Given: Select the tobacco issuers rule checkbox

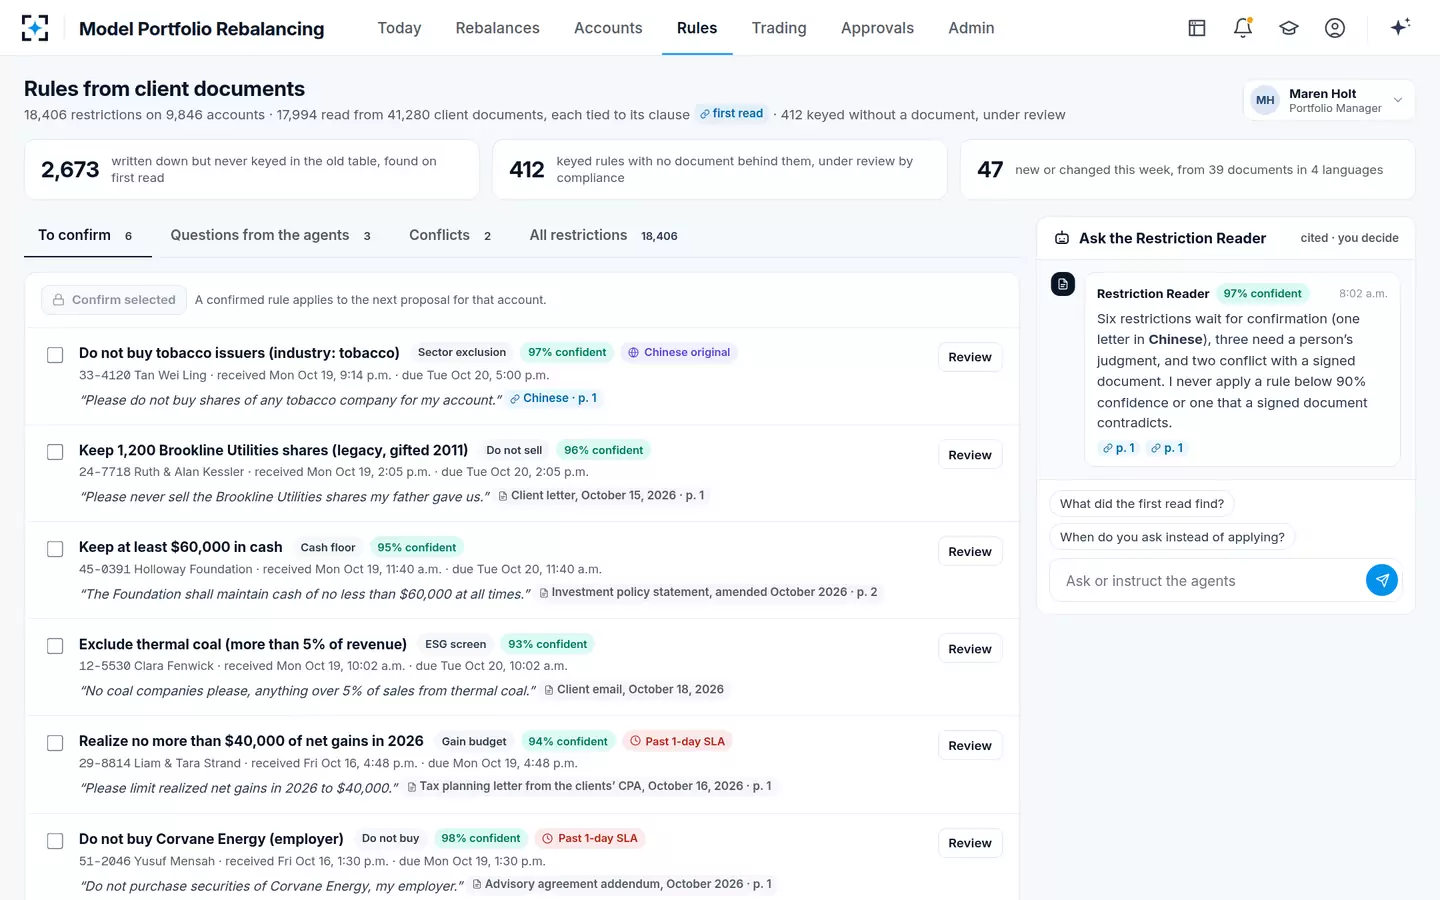Looking at the screenshot, I should pos(56,355).
